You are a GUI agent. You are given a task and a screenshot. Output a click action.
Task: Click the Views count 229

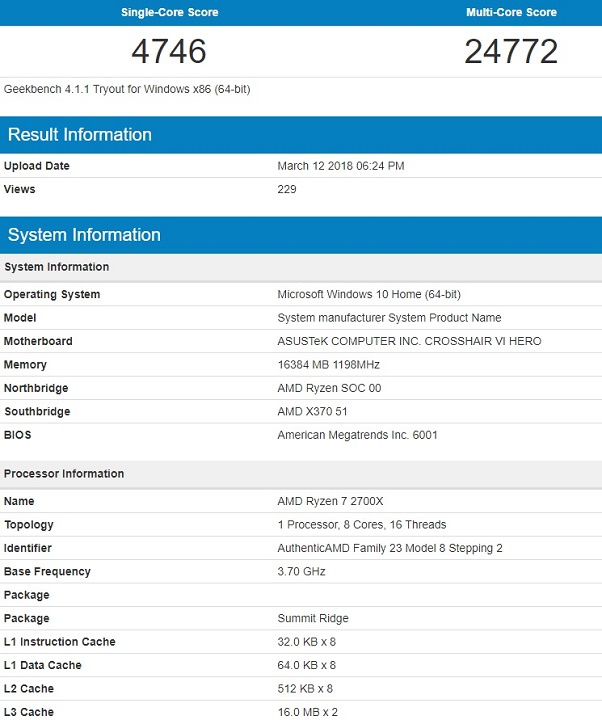point(287,189)
